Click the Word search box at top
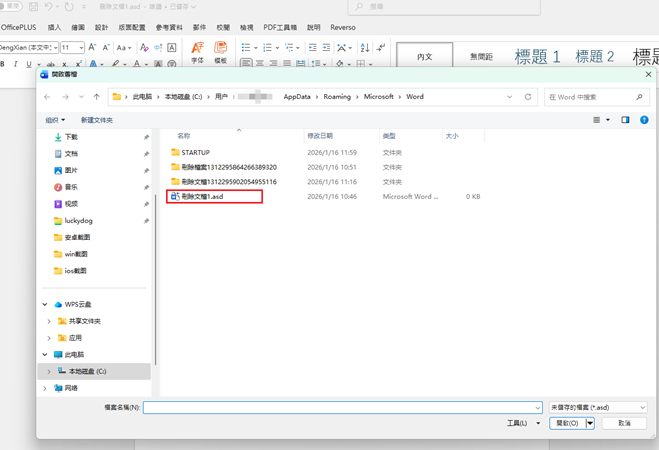This screenshot has width=659, height=450. tap(444, 7)
